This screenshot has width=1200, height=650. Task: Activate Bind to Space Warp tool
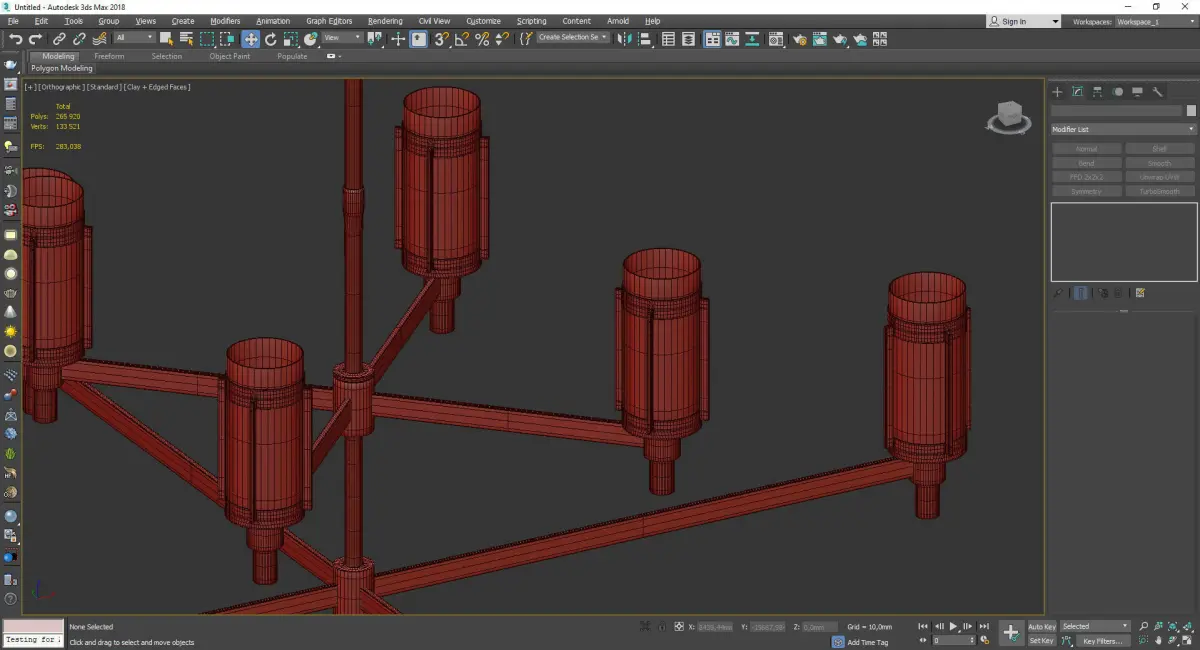[100, 39]
